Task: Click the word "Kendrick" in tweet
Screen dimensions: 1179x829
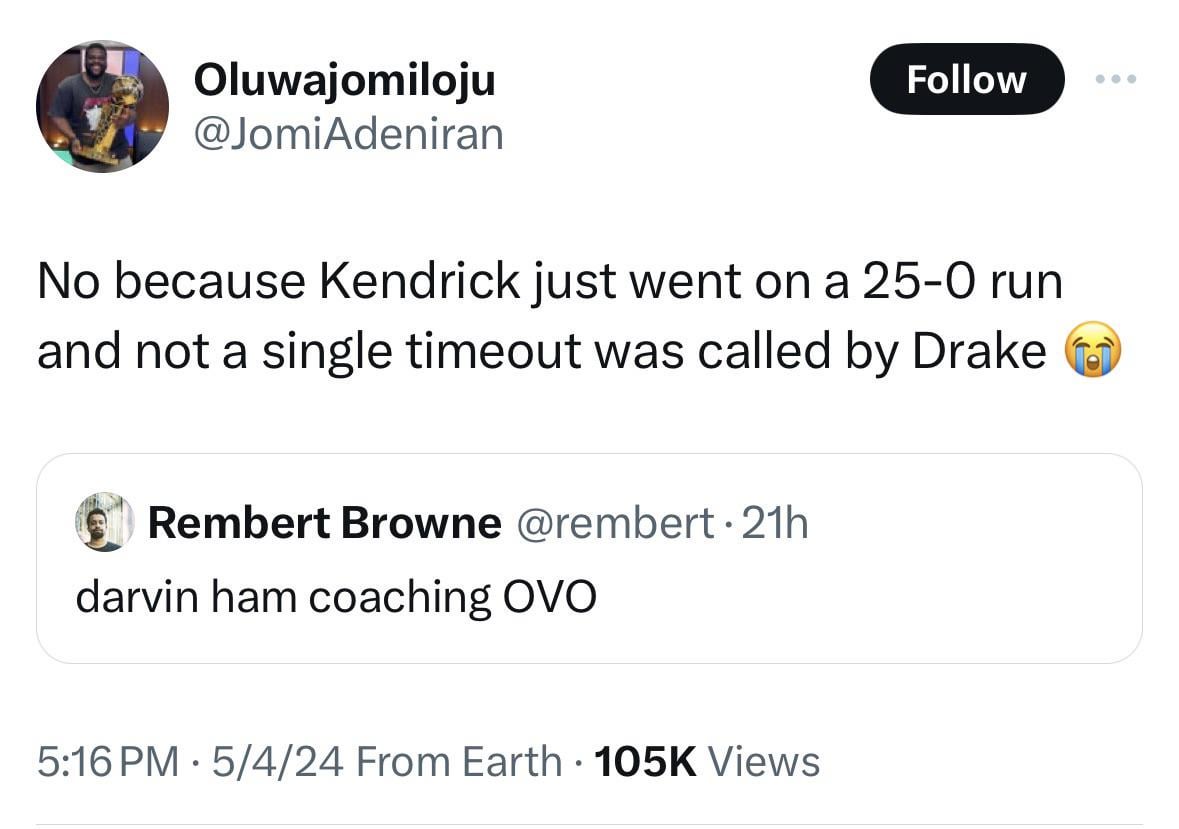Action: (x=419, y=282)
